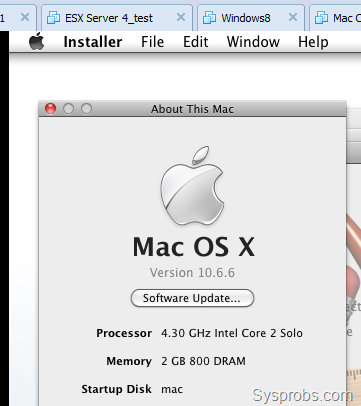Screen dimensions: 361x406
Task: Switch to the ESX Server 4_test tab
Action: [x=117, y=18]
